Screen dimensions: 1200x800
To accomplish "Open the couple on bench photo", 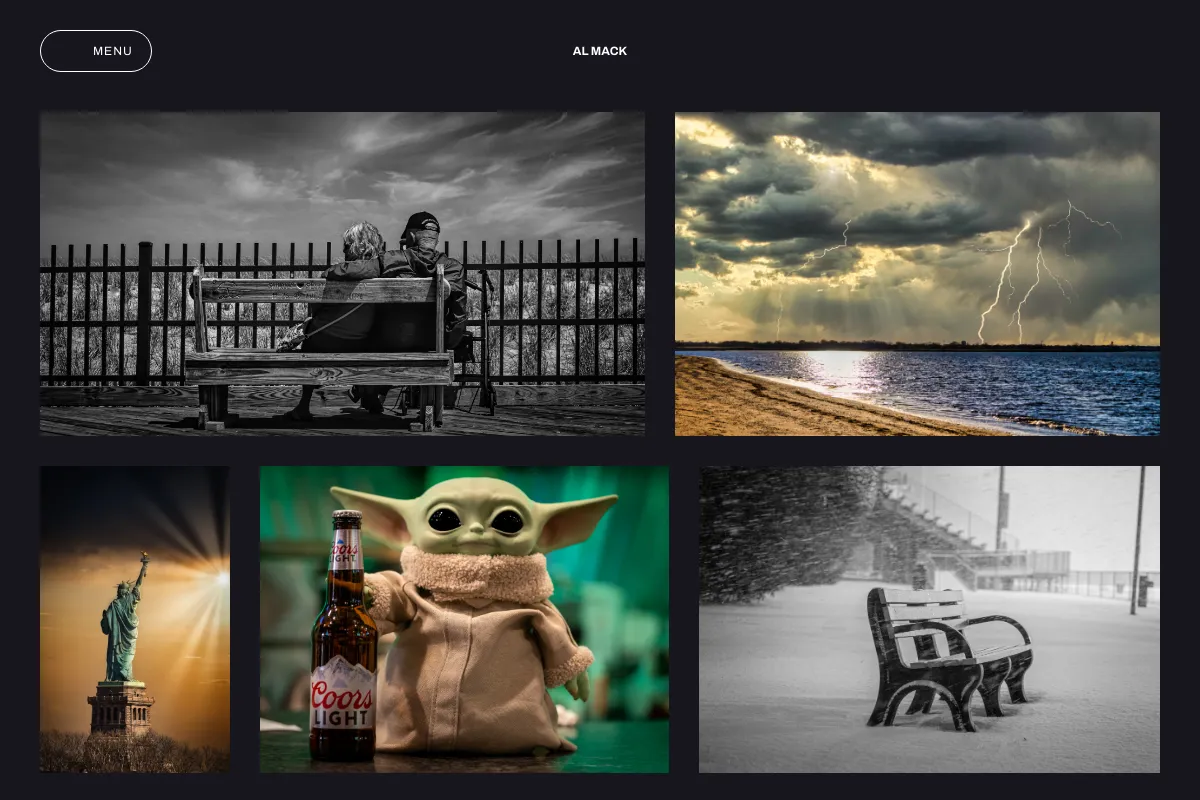I will tap(342, 274).
